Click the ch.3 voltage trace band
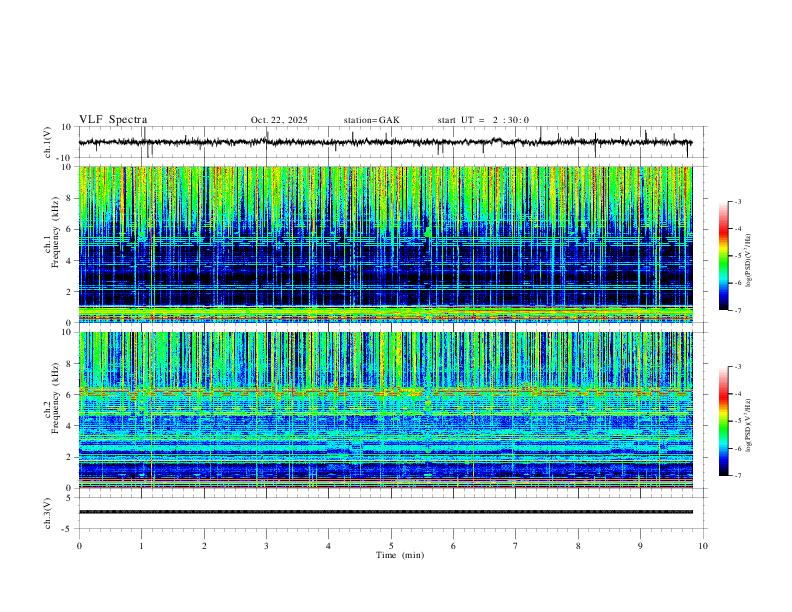Viewport: 792px width, 612px height. (385, 512)
